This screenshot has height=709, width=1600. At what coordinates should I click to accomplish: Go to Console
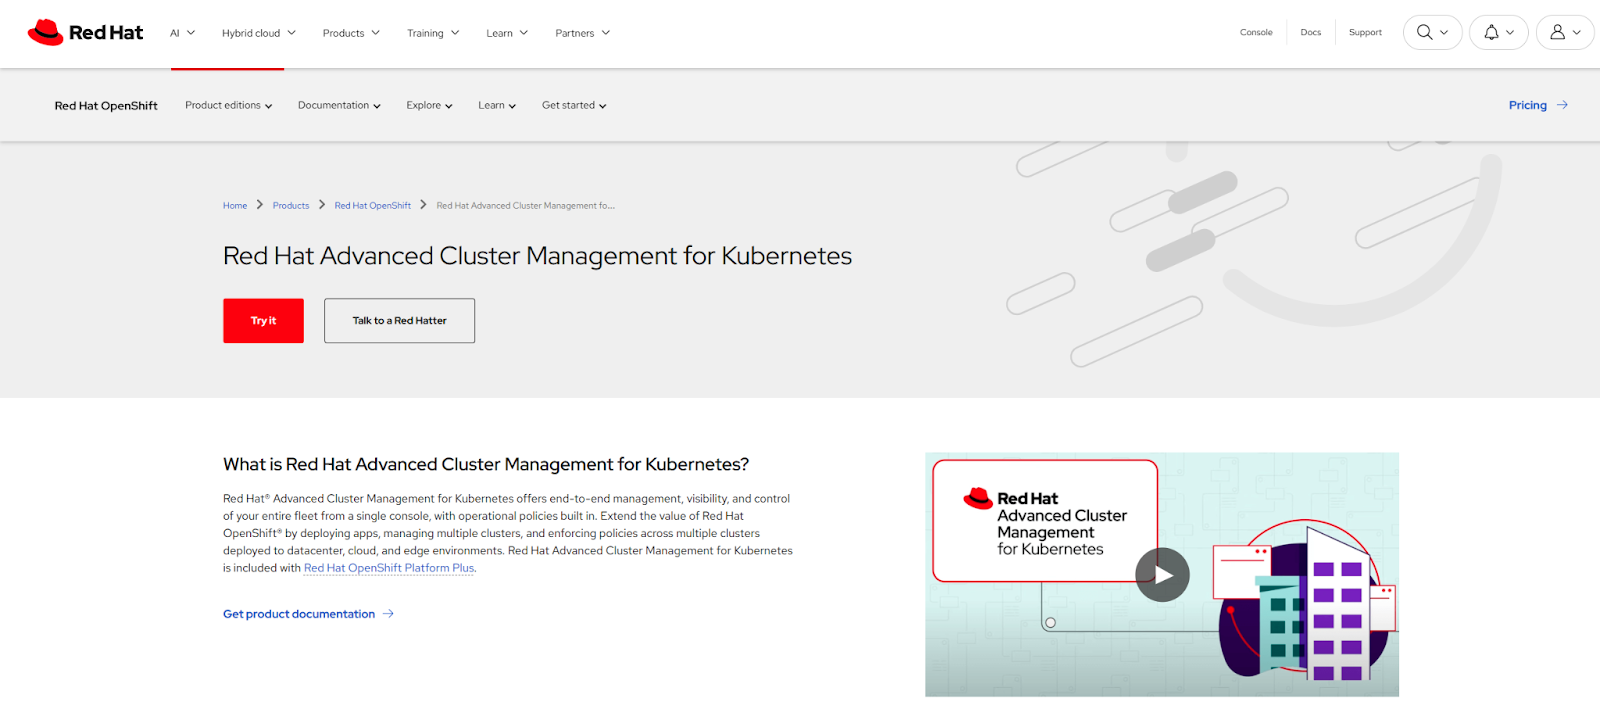click(1256, 33)
